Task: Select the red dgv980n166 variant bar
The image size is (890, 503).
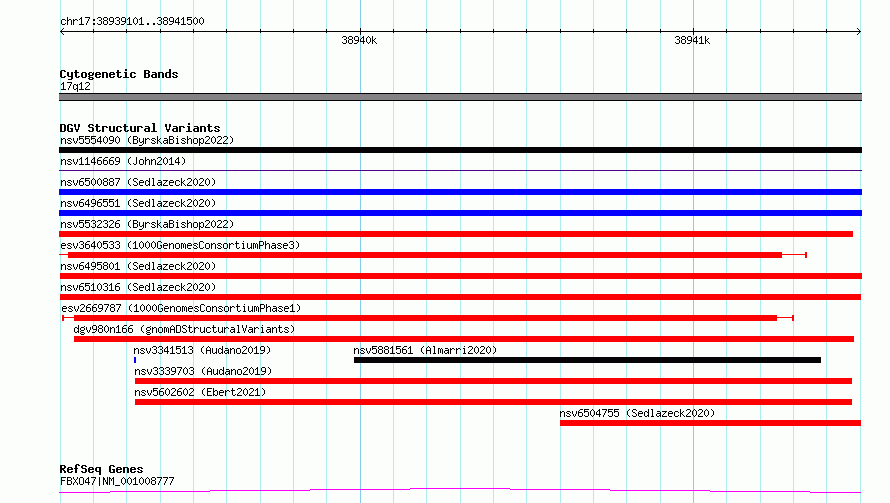Action: [x=464, y=339]
